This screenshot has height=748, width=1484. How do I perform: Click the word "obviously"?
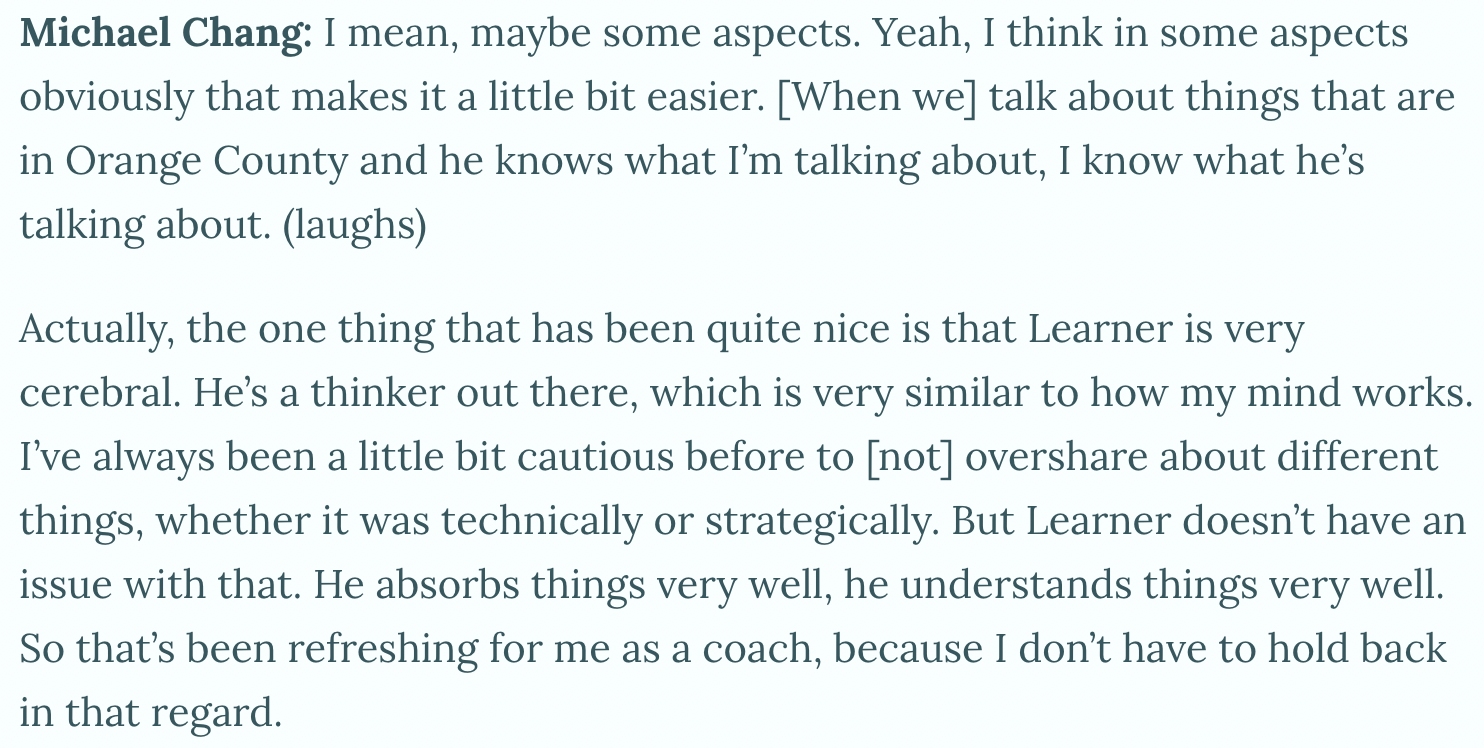pos(107,98)
